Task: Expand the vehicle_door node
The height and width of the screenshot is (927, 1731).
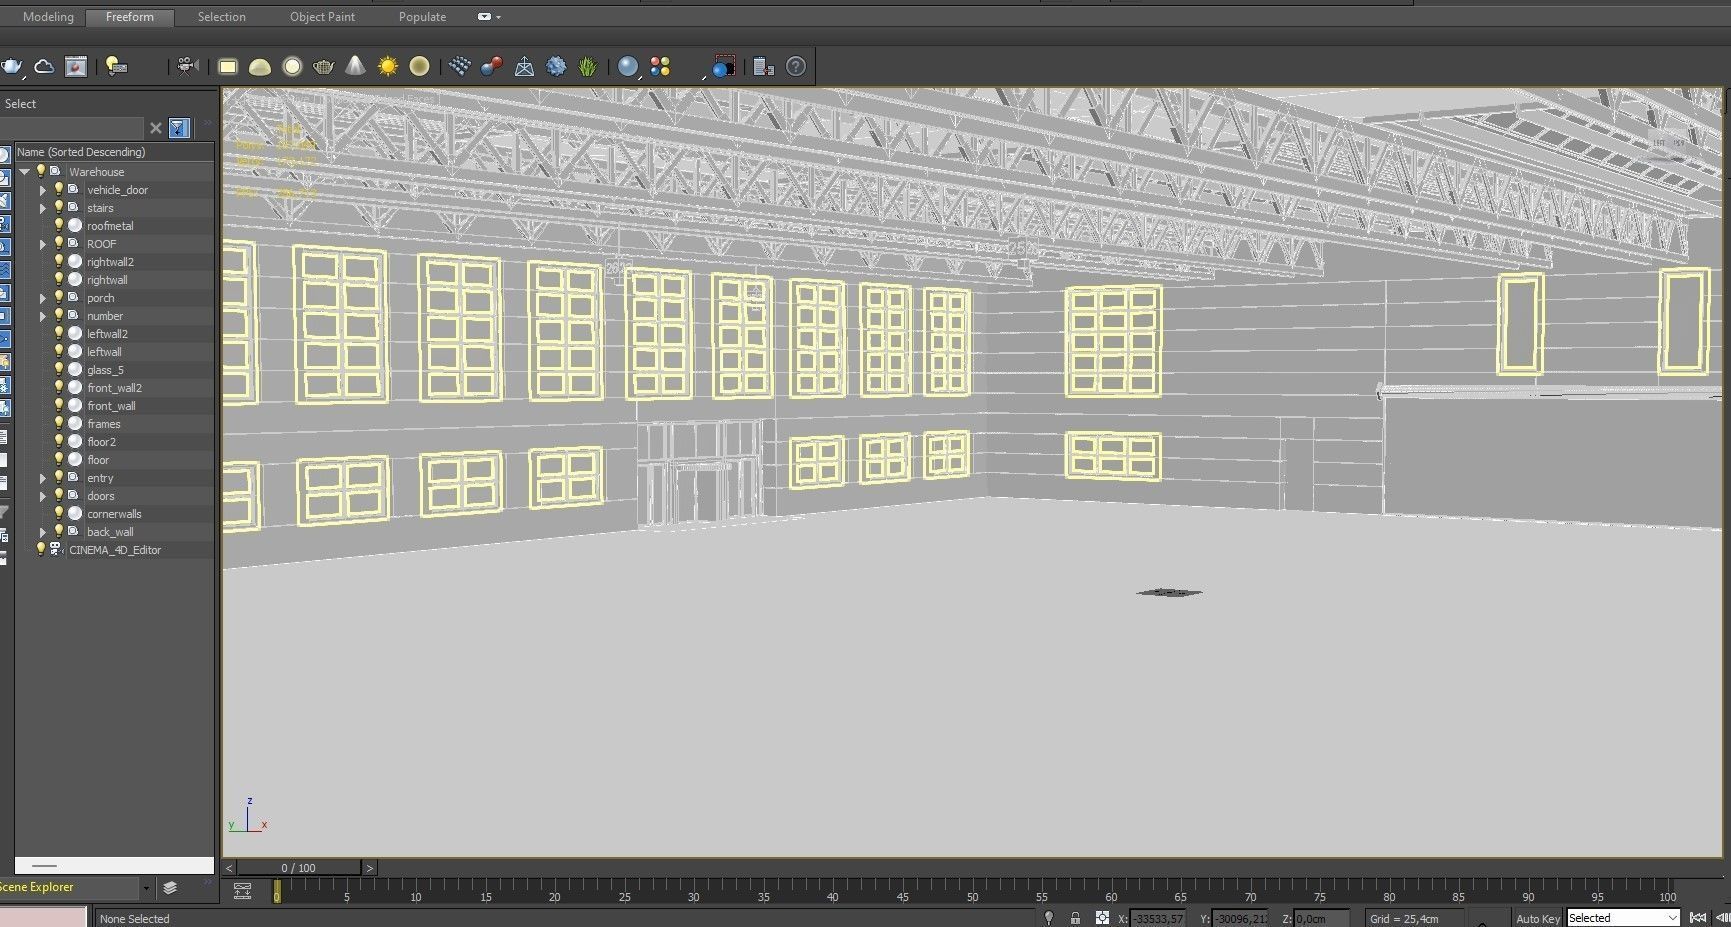Action: tap(43, 190)
